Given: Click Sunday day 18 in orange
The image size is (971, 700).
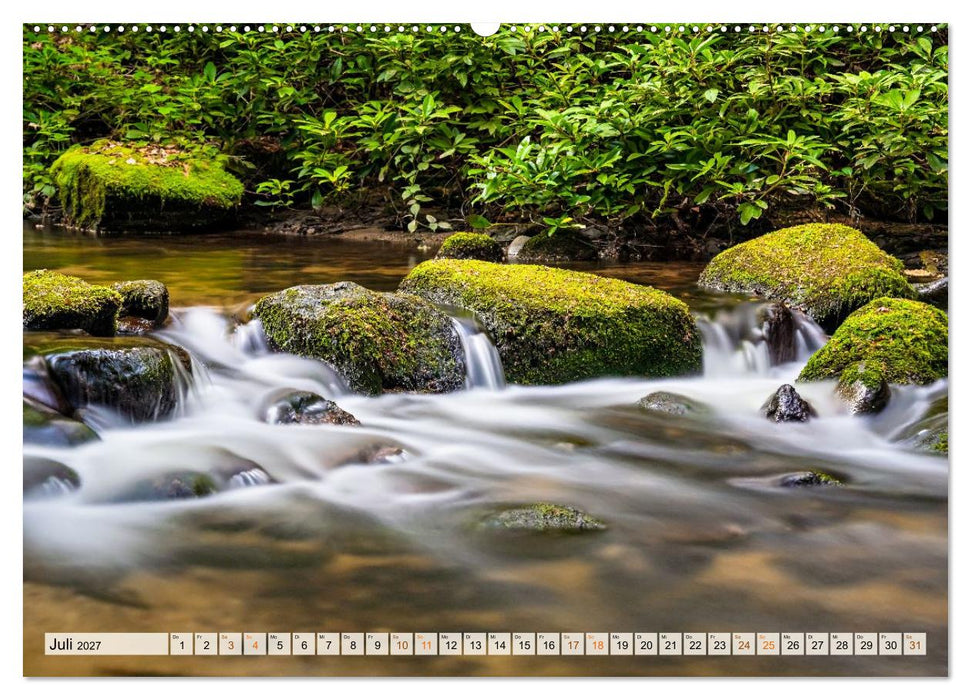Looking at the screenshot, I should click(x=597, y=644).
